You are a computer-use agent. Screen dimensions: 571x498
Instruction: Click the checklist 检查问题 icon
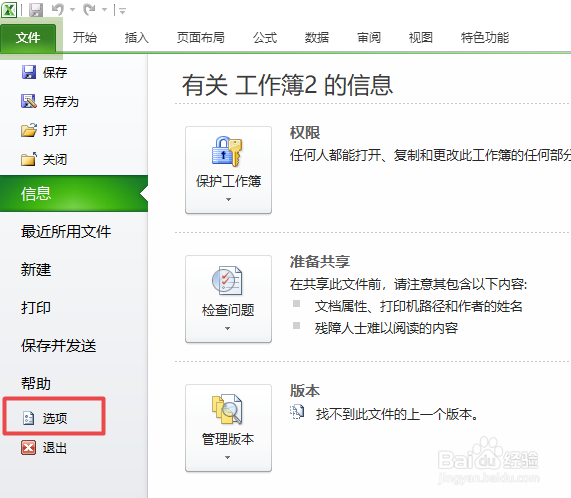tap(227, 281)
